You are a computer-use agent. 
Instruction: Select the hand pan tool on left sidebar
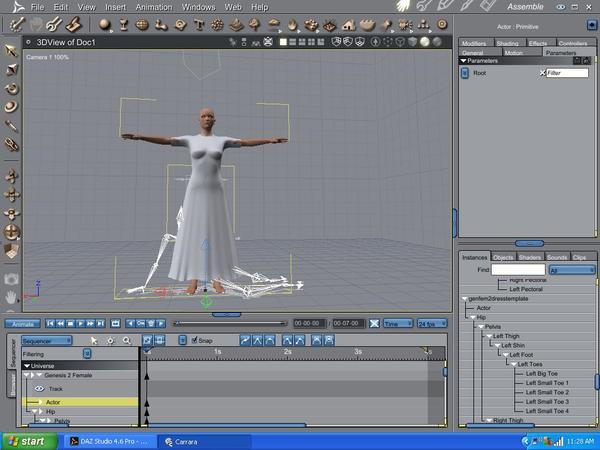click(11, 297)
